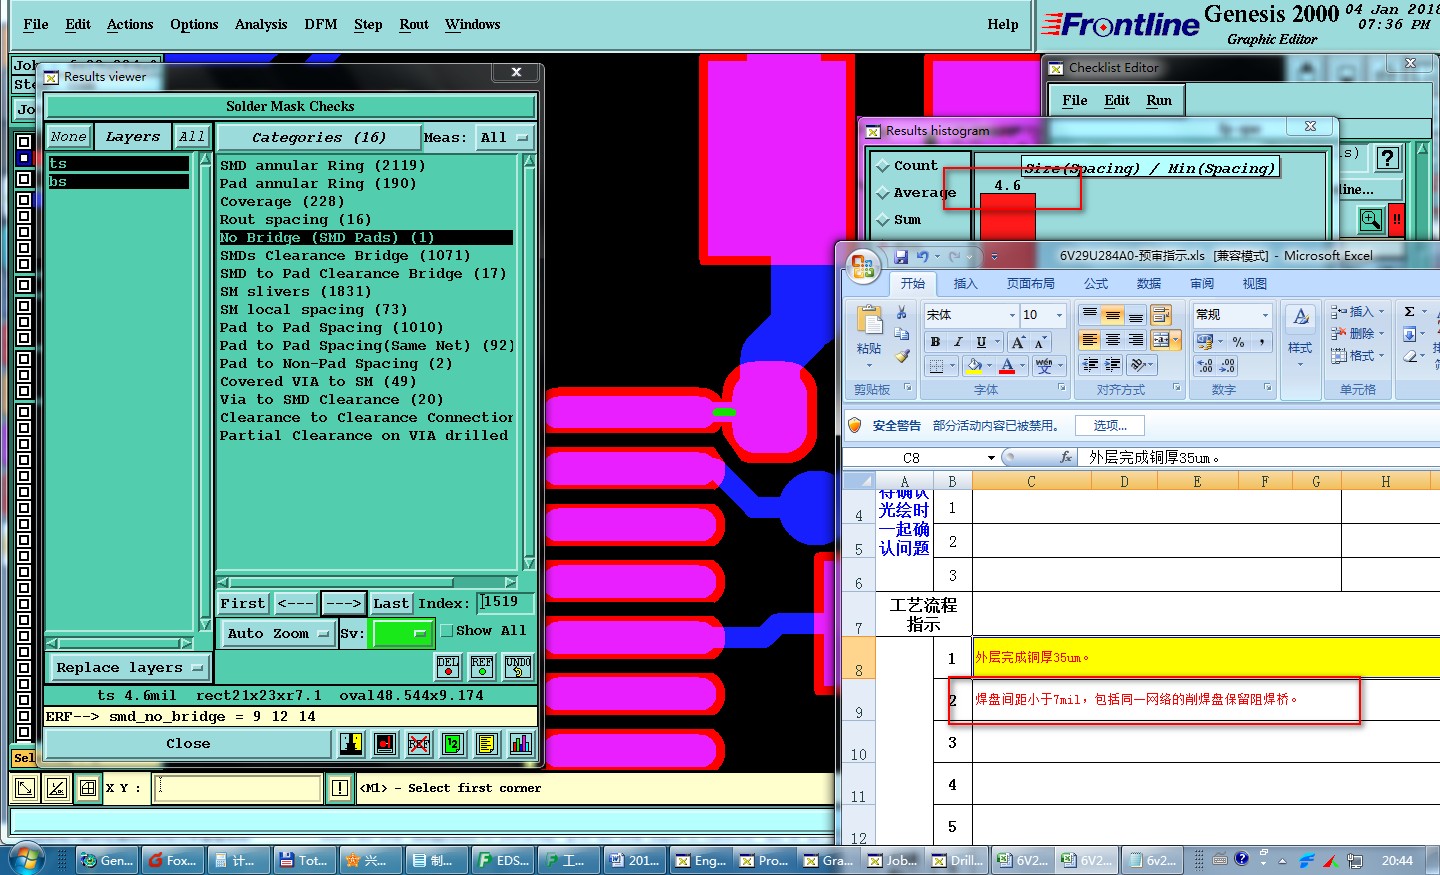The image size is (1440, 875).
Task: Click the Close button in Results viewer
Action: pyautogui.click(x=188, y=743)
